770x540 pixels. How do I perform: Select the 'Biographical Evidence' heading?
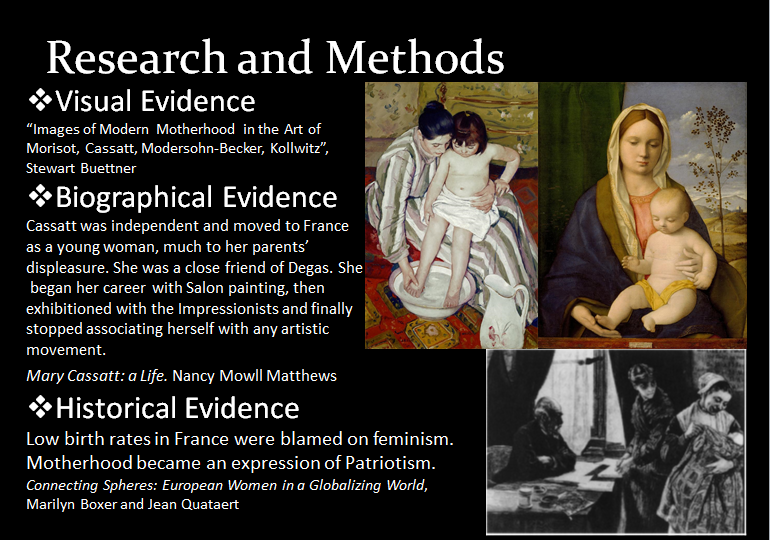pyautogui.click(x=196, y=198)
